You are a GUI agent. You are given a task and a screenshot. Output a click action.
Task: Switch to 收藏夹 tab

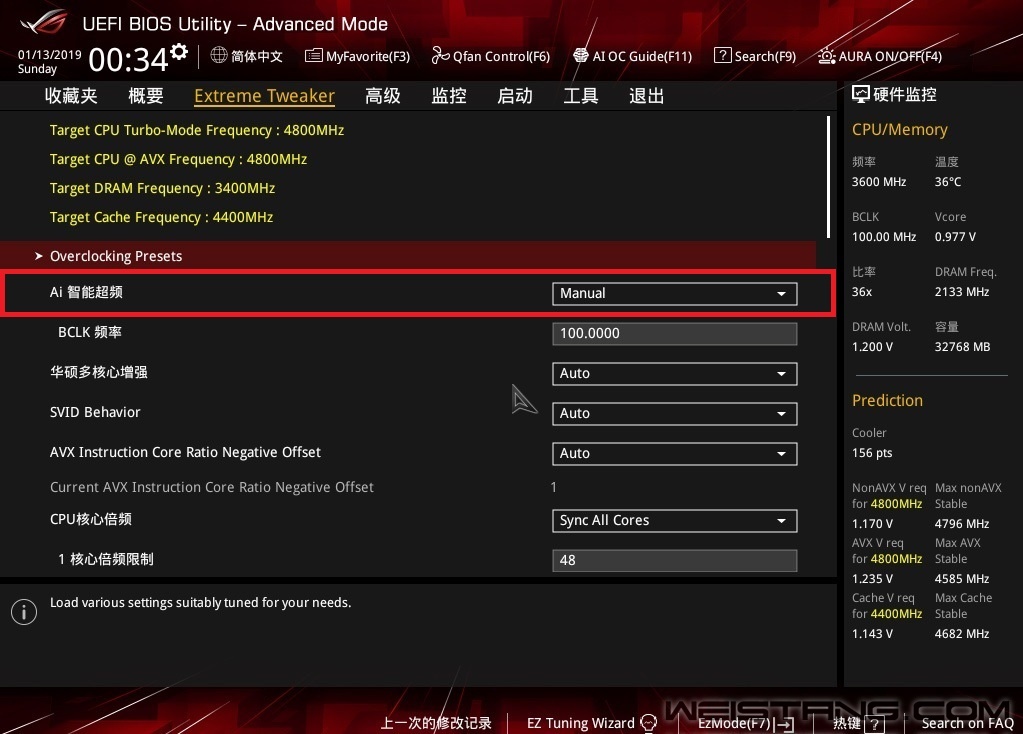[x=70, y=96]
